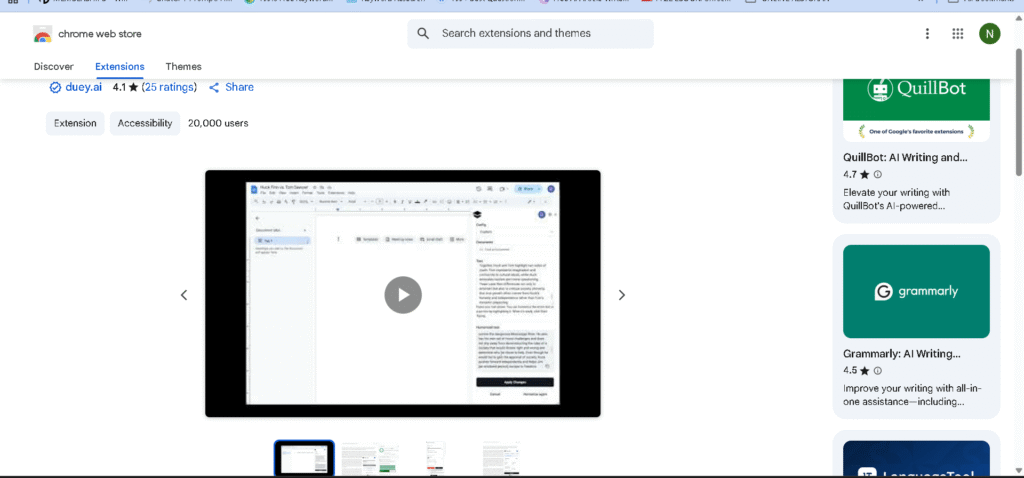Open the 25 ratings link
Screen dimensions: 1024x478
[x=169, y=88]
